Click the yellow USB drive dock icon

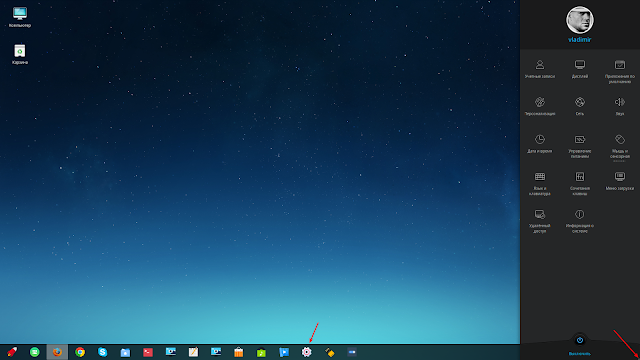(x=329, y=352)
